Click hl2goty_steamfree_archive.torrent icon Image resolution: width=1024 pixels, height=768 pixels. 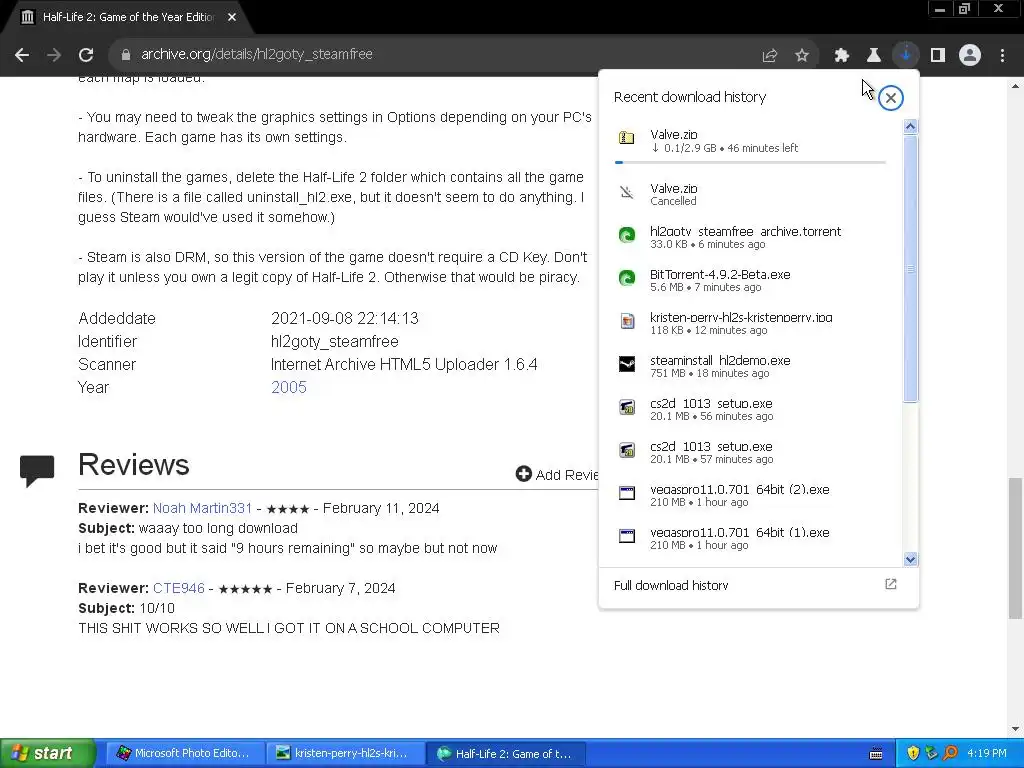[627, 235]
